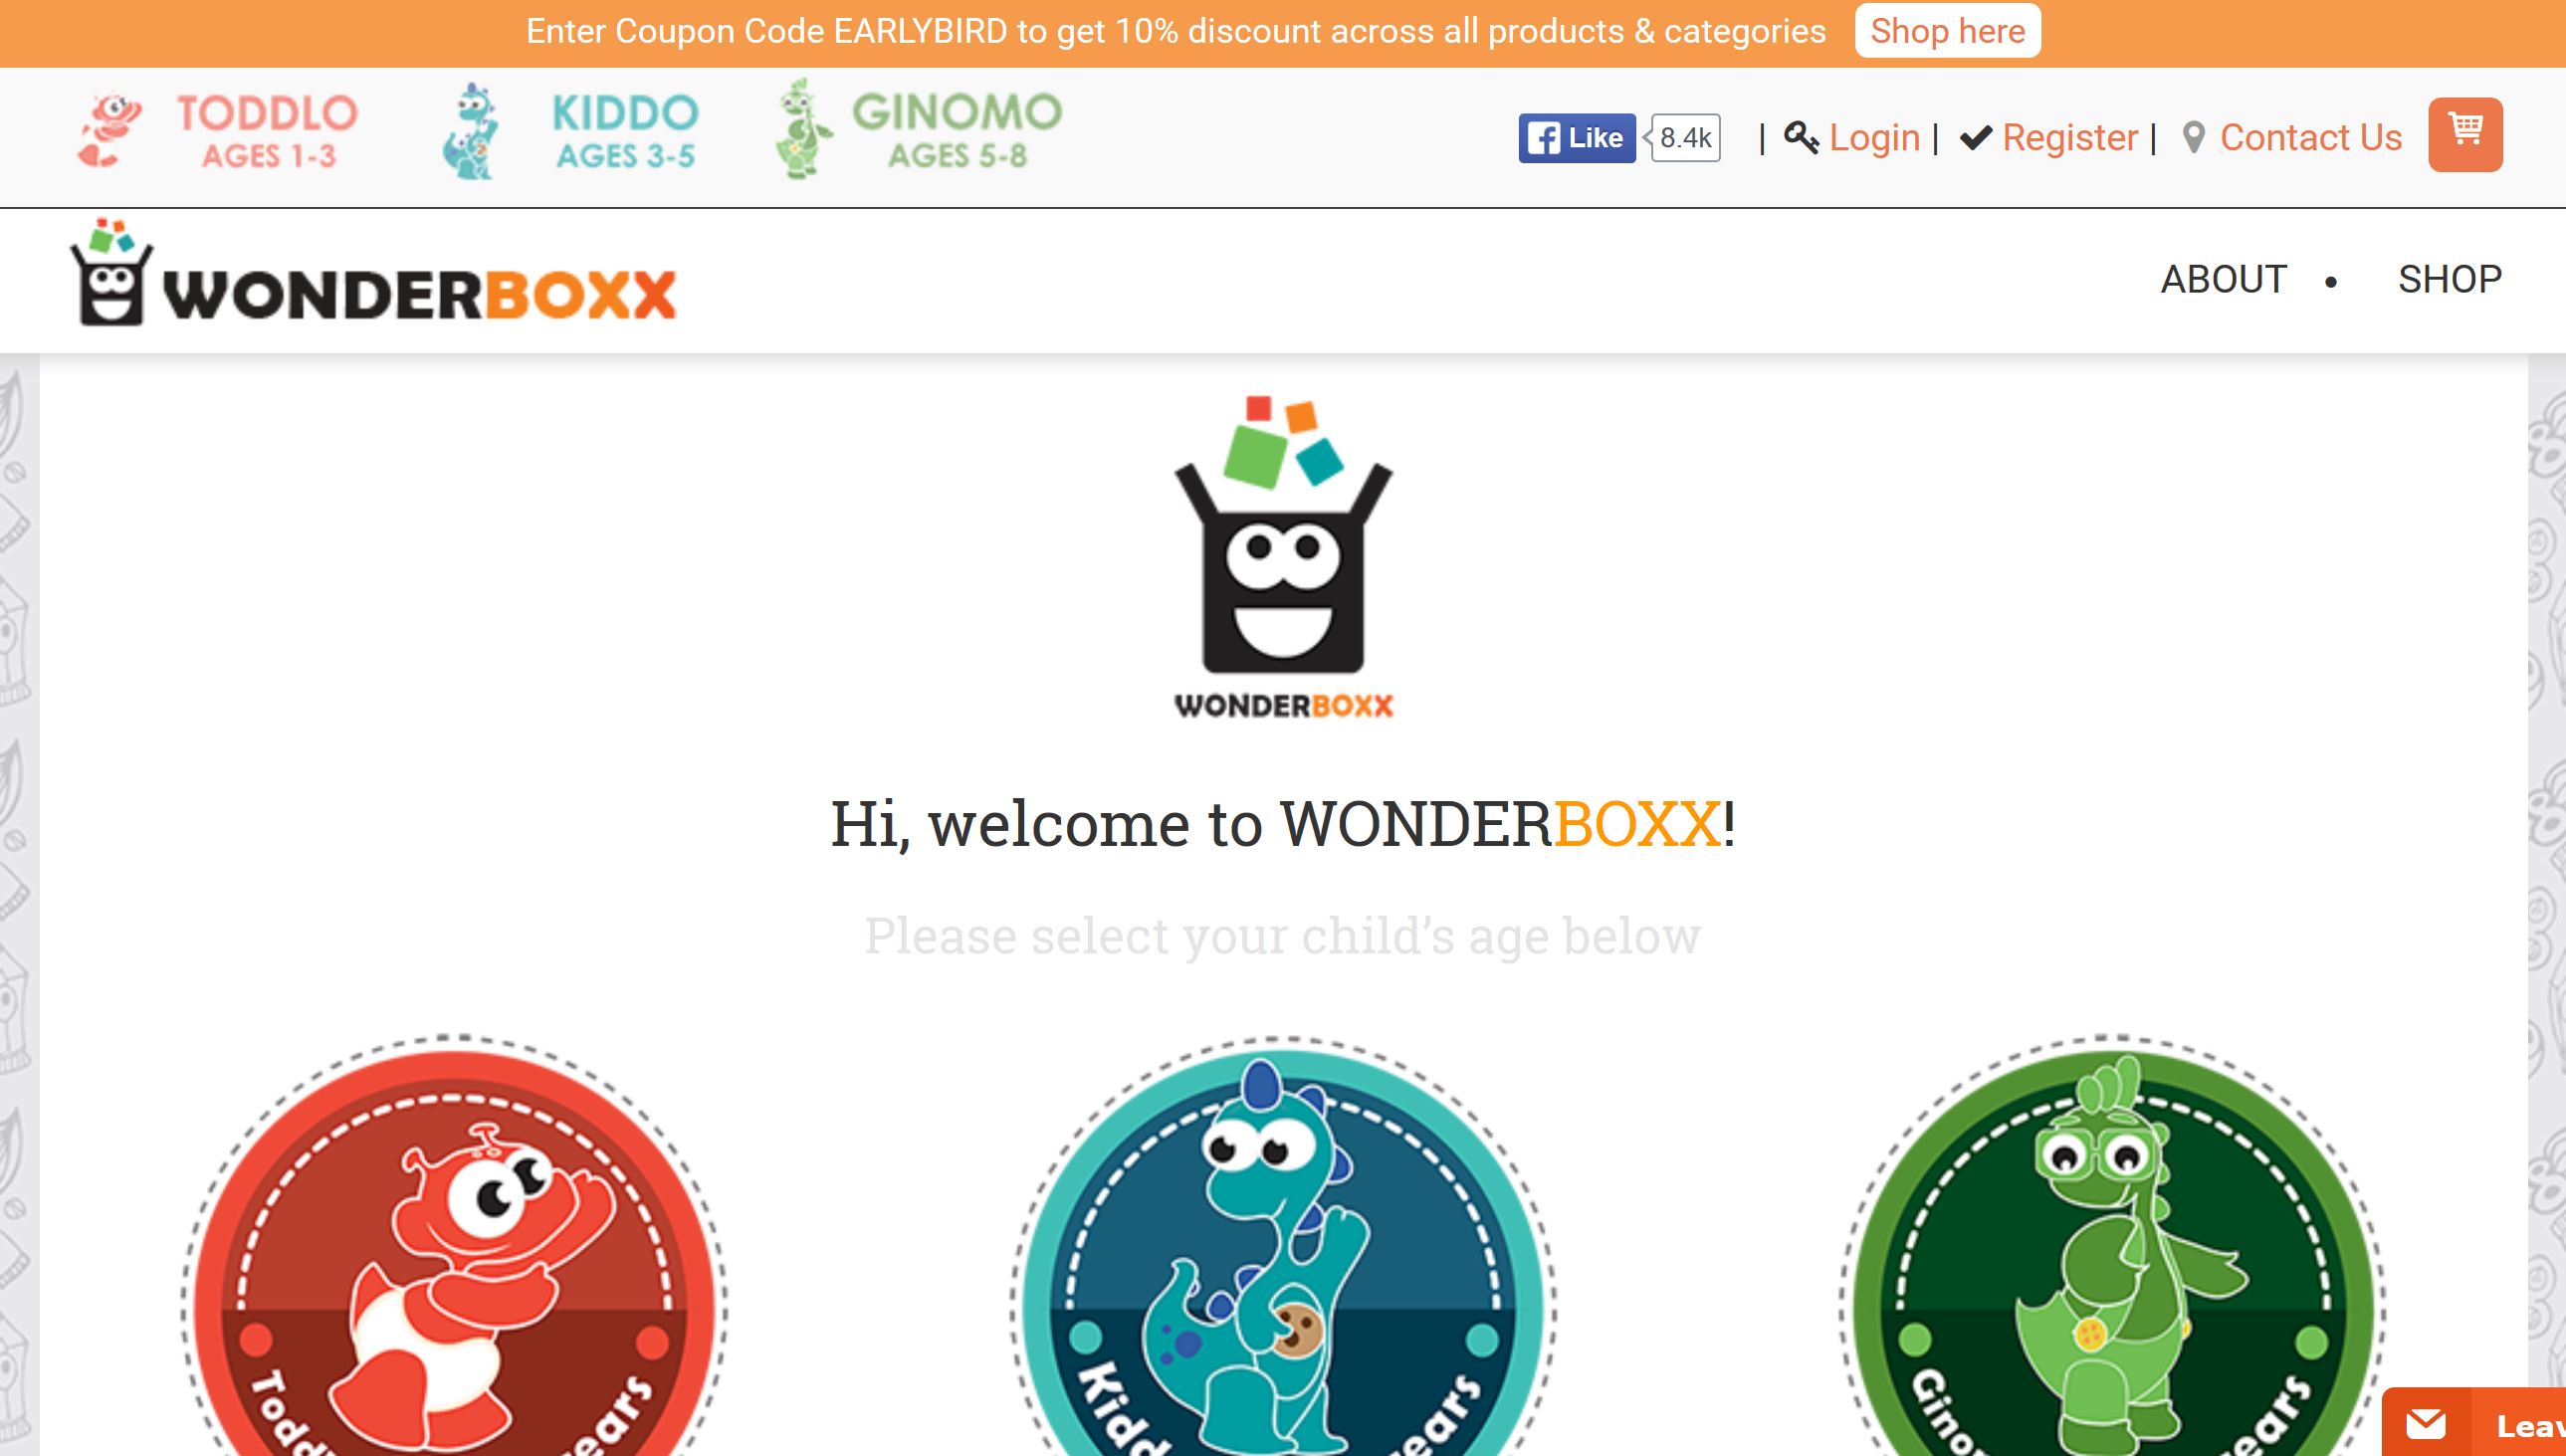This screenshot has width=2566, height=1456.
Task: Open the SHOP menu
Action: tap(2449, 279)
